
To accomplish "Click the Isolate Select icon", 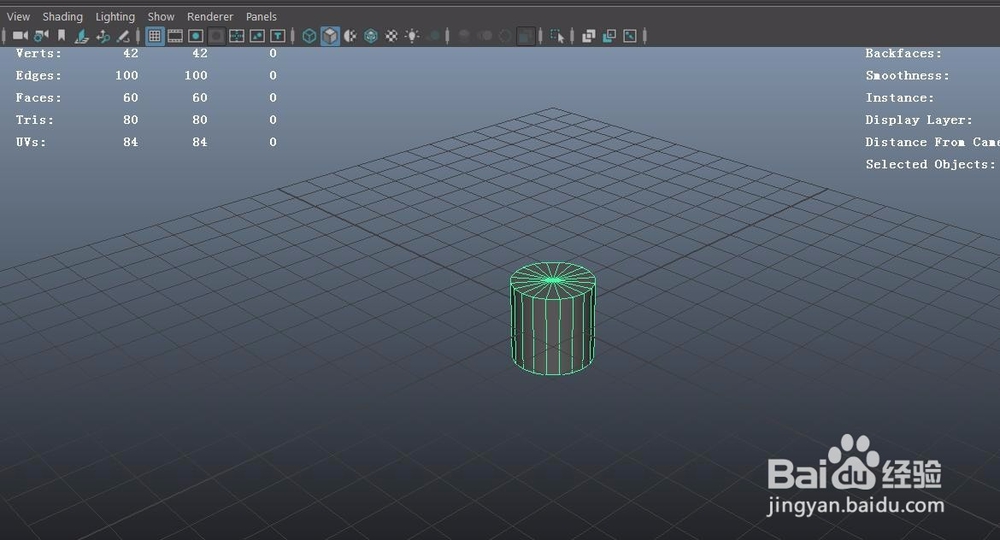I will 557,36.
